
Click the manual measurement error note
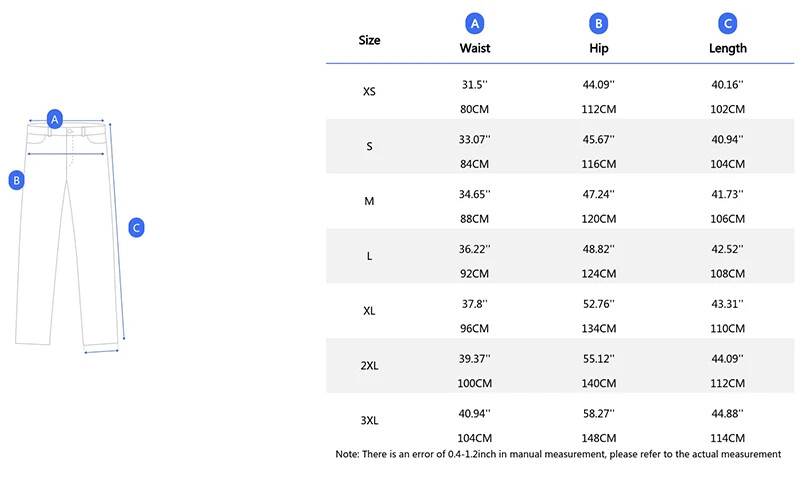pyautogui.click(x=558, y=454)
